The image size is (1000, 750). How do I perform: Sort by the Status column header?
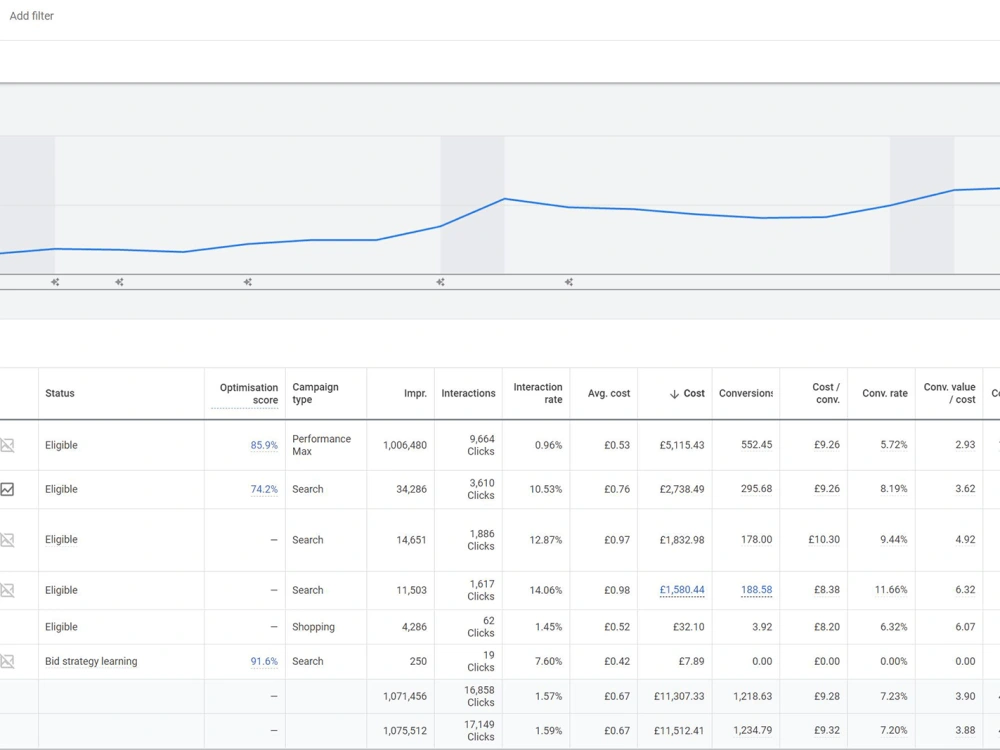click(x=60, y=393)
